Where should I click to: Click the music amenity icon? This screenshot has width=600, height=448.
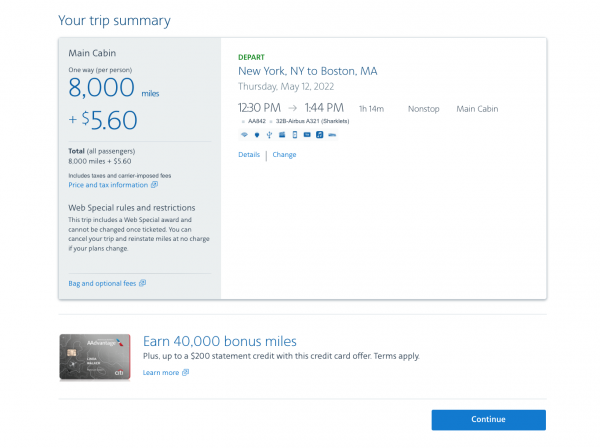pyautogui.click(x=319, y=134)
